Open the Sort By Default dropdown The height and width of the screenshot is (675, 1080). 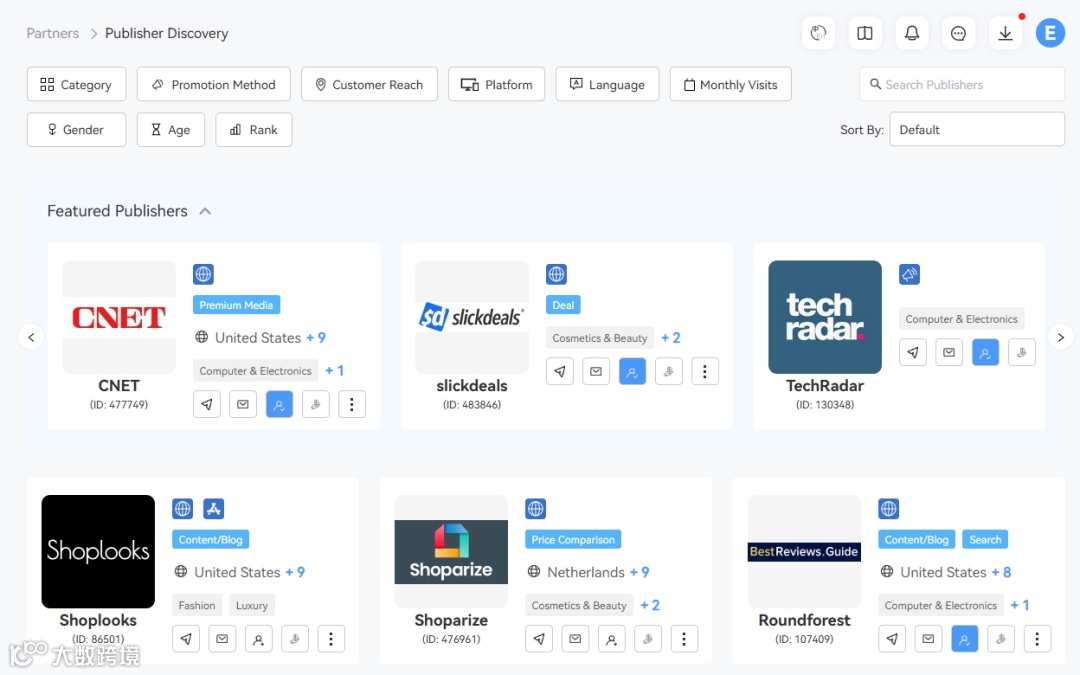tap(977, 129)
